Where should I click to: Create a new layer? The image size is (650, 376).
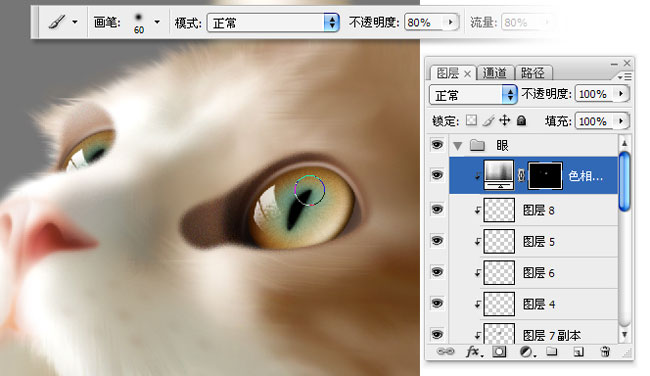point(578,352)
